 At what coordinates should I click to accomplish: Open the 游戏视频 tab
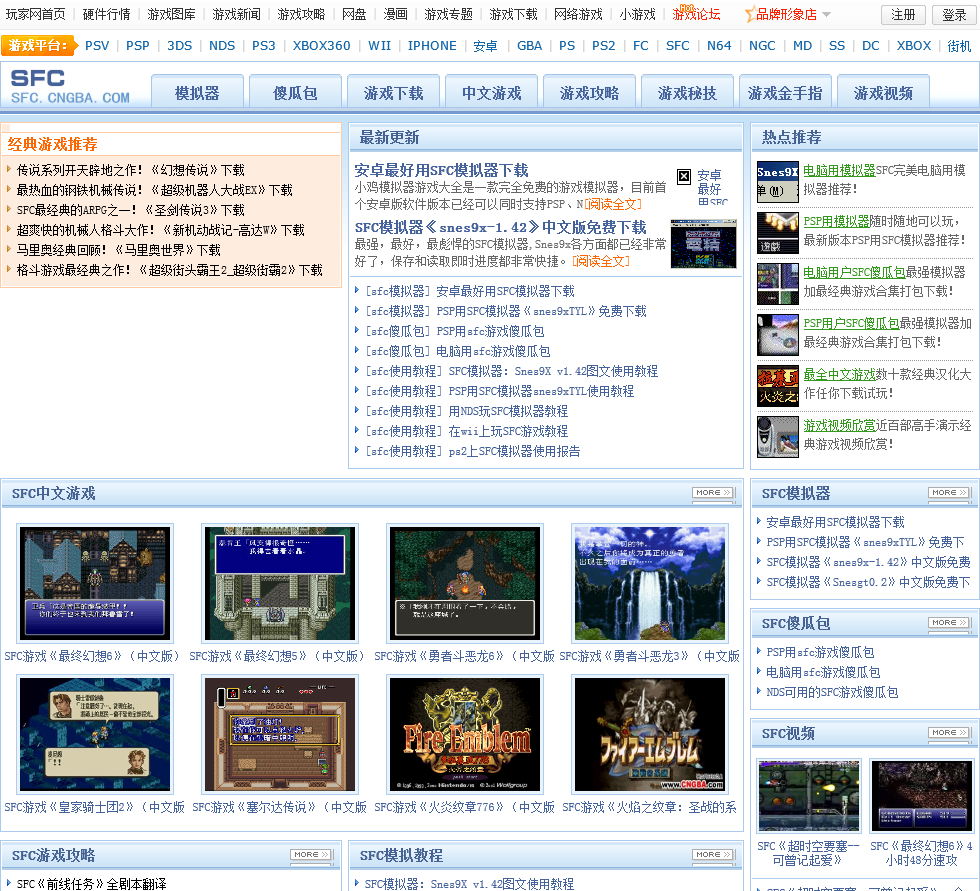click(x=883, y=92)
